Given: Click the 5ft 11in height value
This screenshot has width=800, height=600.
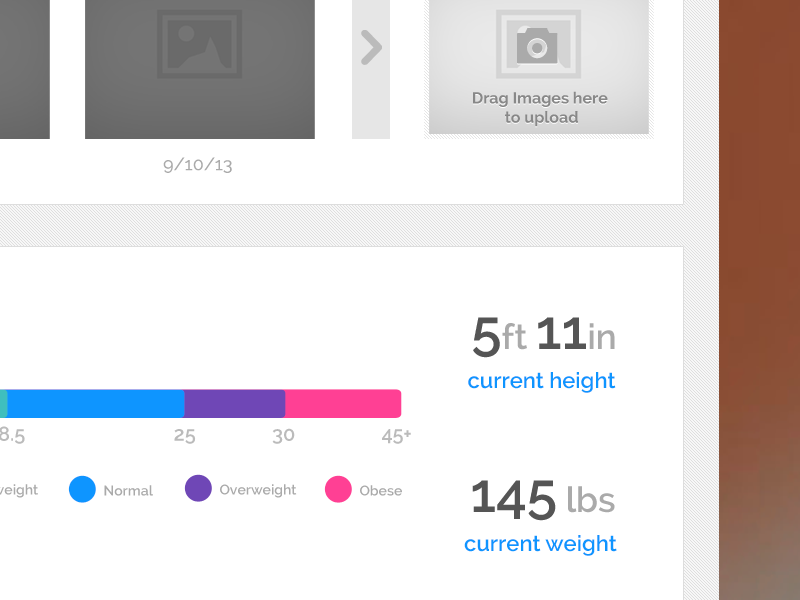Looking at the screenshot, I should (541, 337).
